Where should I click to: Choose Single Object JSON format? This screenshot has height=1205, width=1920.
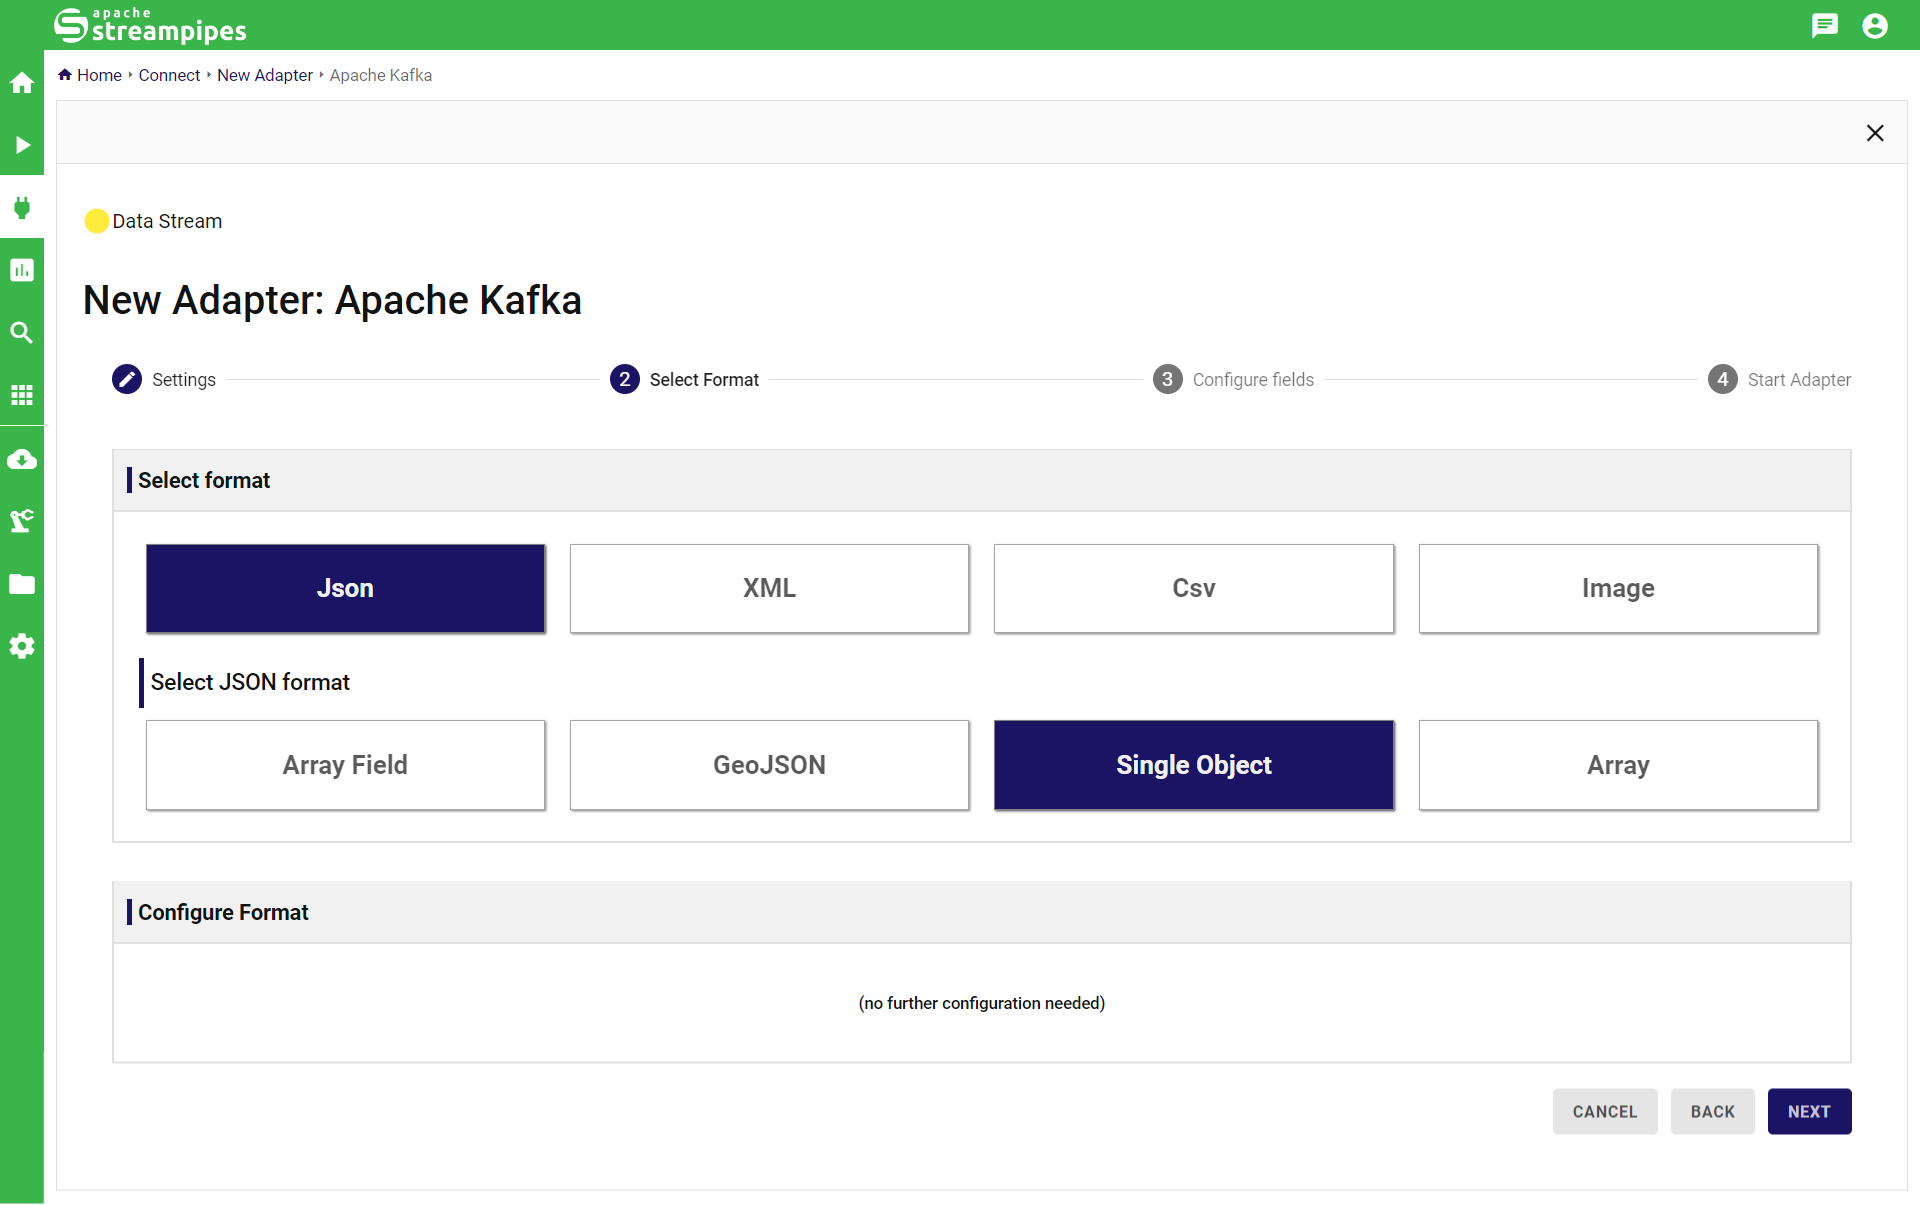(1194, 765)
